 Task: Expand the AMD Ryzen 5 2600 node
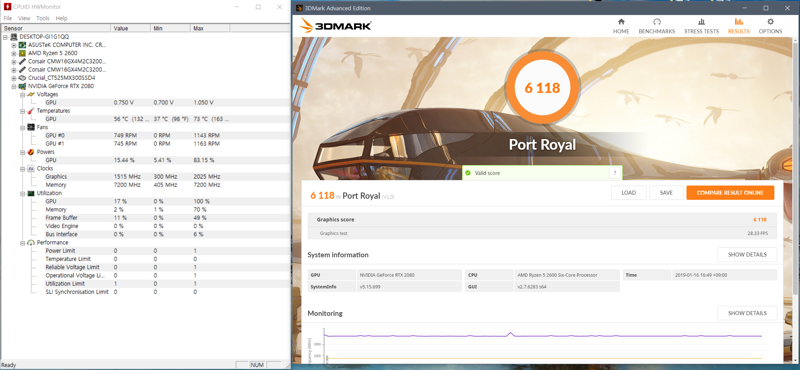pyautogui.click(x=14, y=53)
